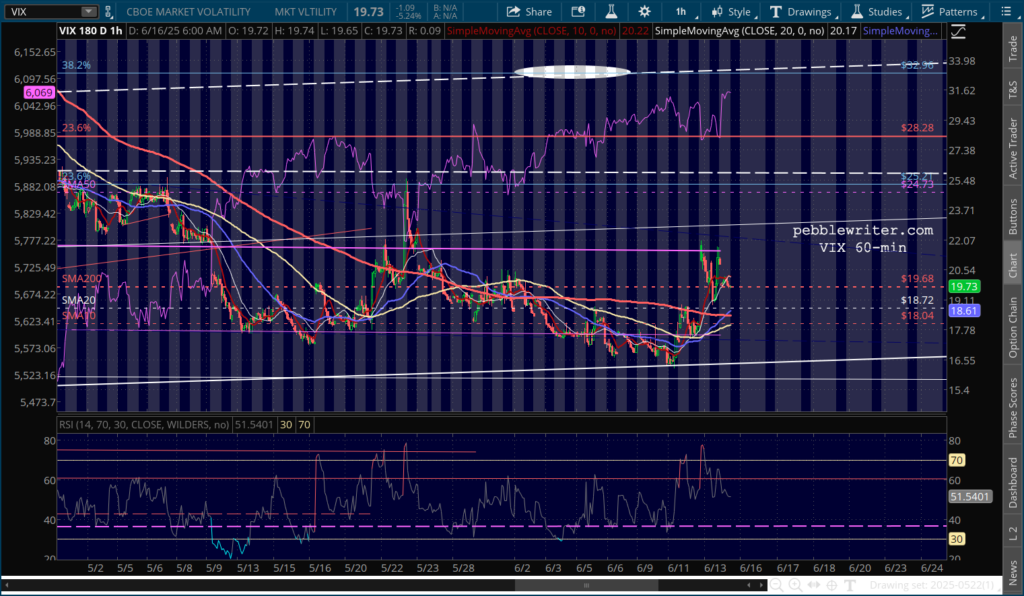Change the 1h timeframe selector
The image size is (1024, 596).
point(680,12)
